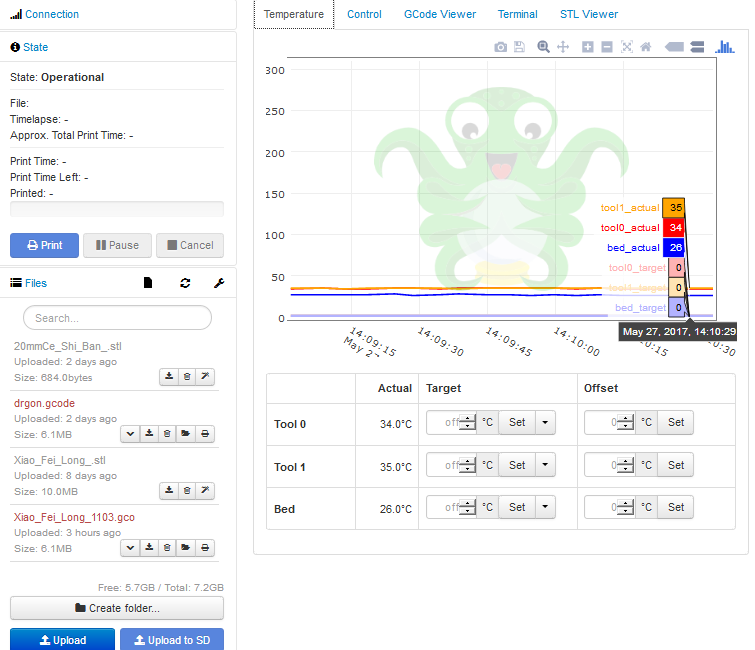Delete Xiao_Fei_Long_1103.gco with the trash icon

(167, 547)
